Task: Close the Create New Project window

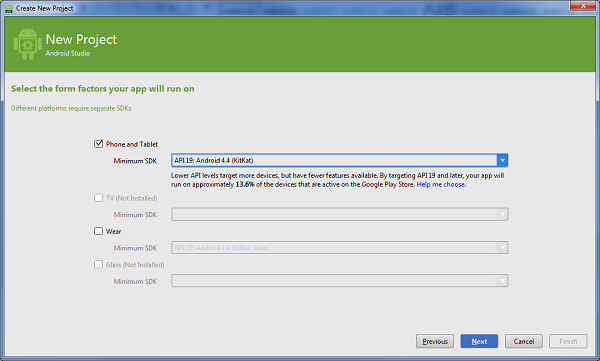Action: (583, 5)
